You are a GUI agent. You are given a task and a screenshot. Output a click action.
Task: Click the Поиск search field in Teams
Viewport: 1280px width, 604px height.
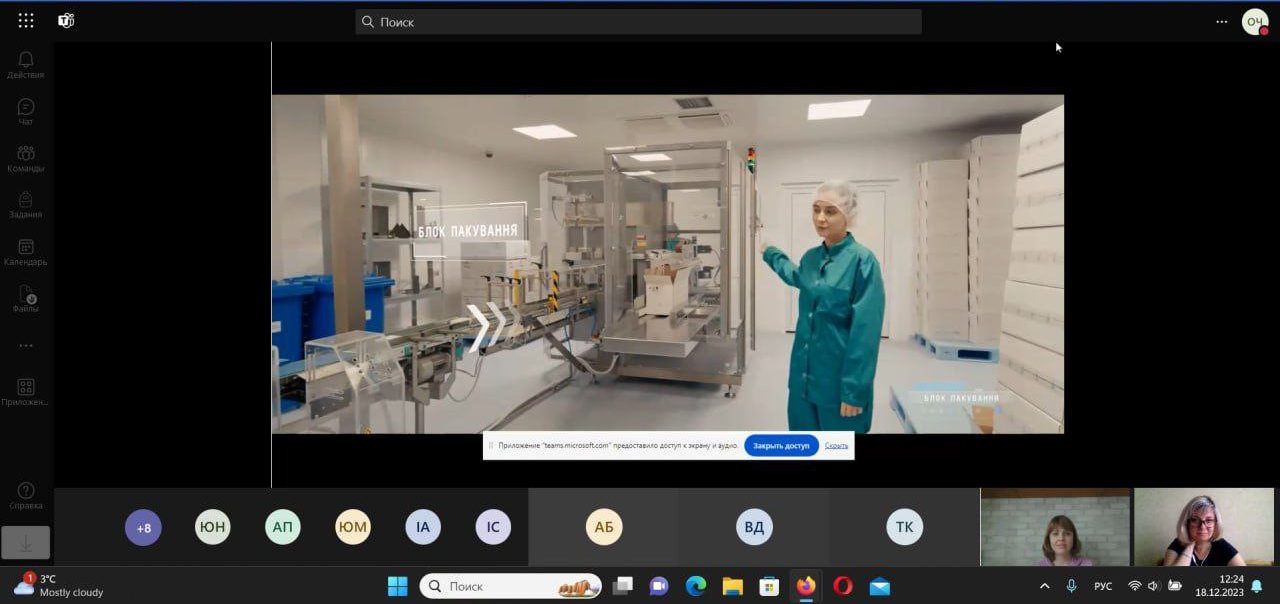click(x=638, y=22)
